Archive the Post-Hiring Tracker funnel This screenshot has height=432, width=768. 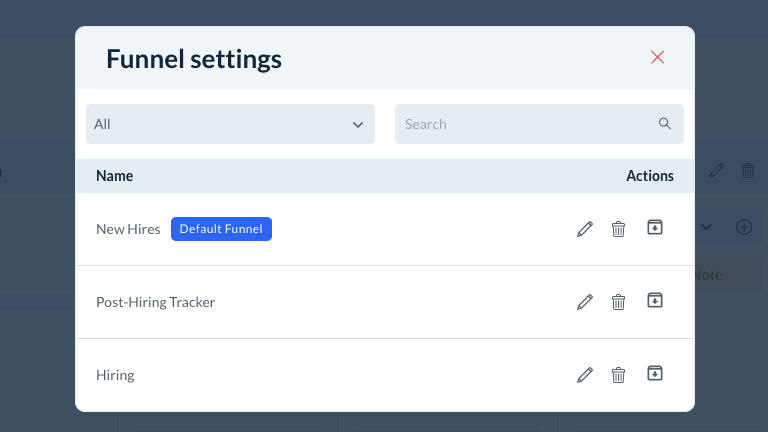click(655, 301)
